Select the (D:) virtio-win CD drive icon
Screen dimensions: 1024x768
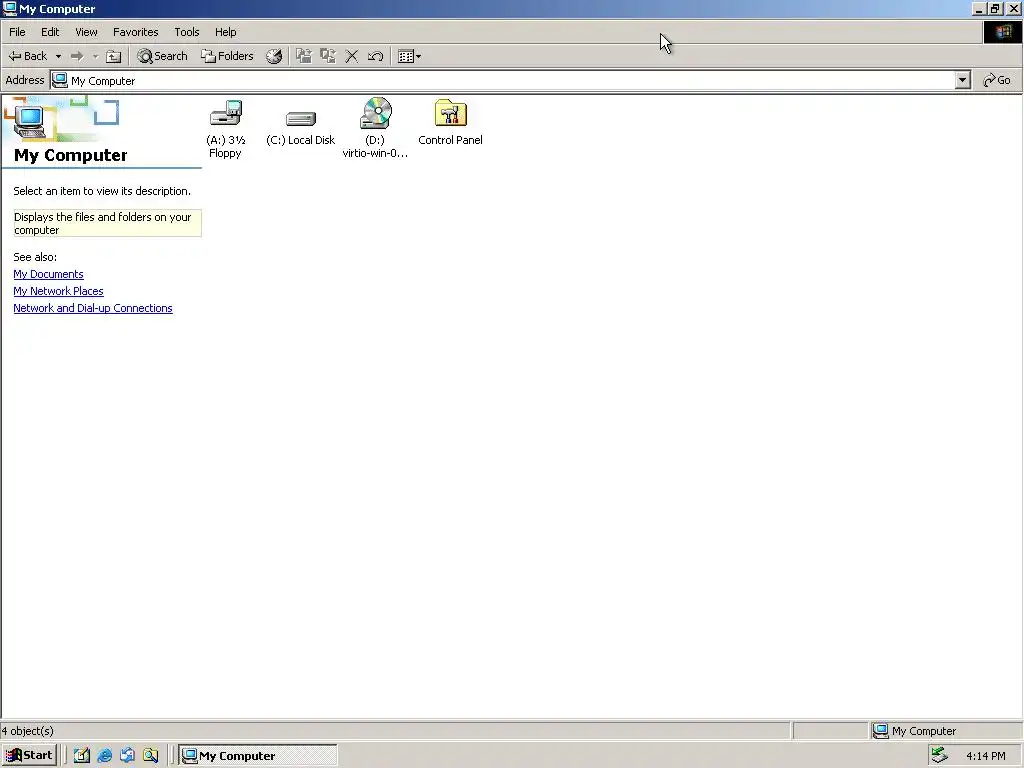click(376, 113)
